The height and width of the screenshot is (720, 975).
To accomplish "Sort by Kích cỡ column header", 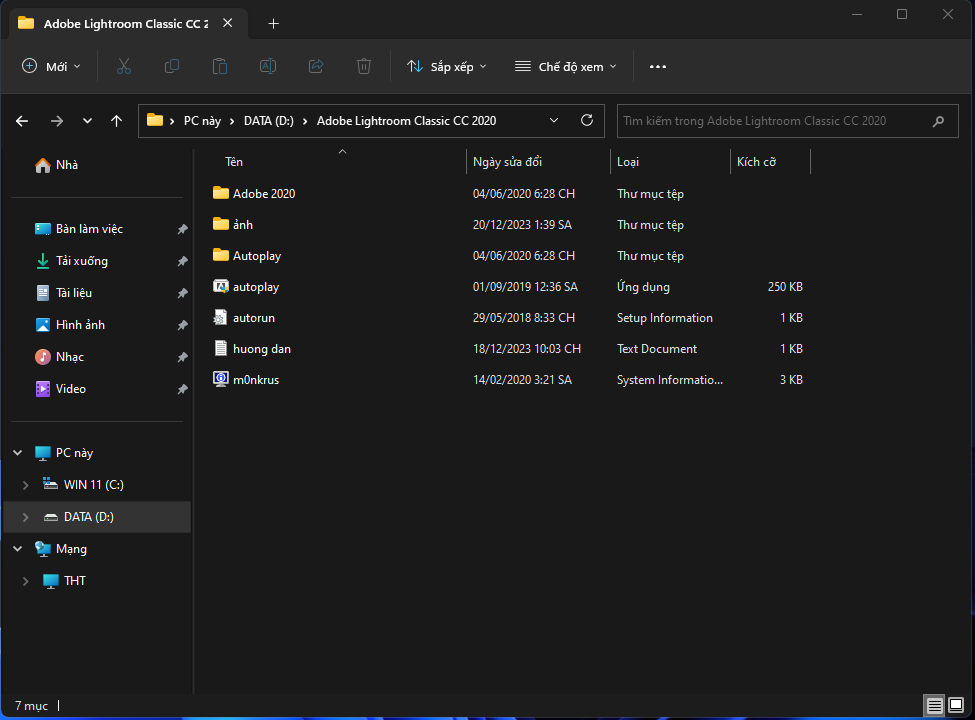I will [x=757, y=162].
